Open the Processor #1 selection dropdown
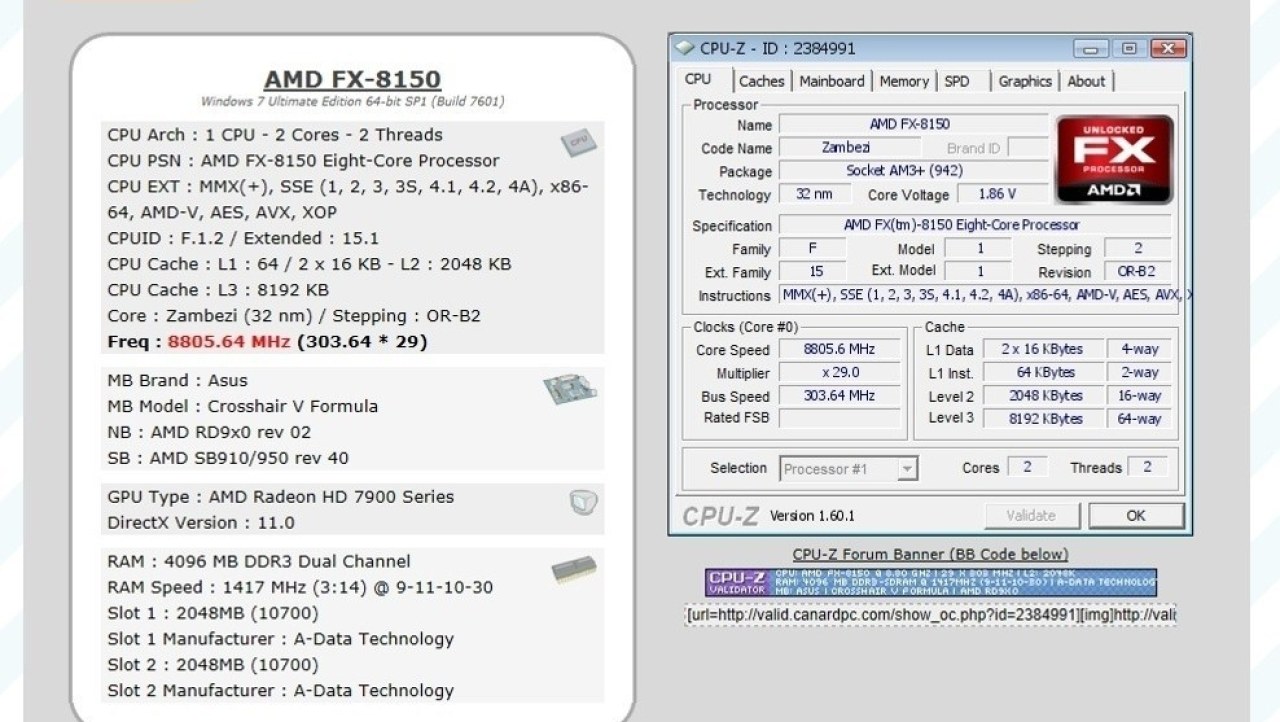 click(849, 468)
